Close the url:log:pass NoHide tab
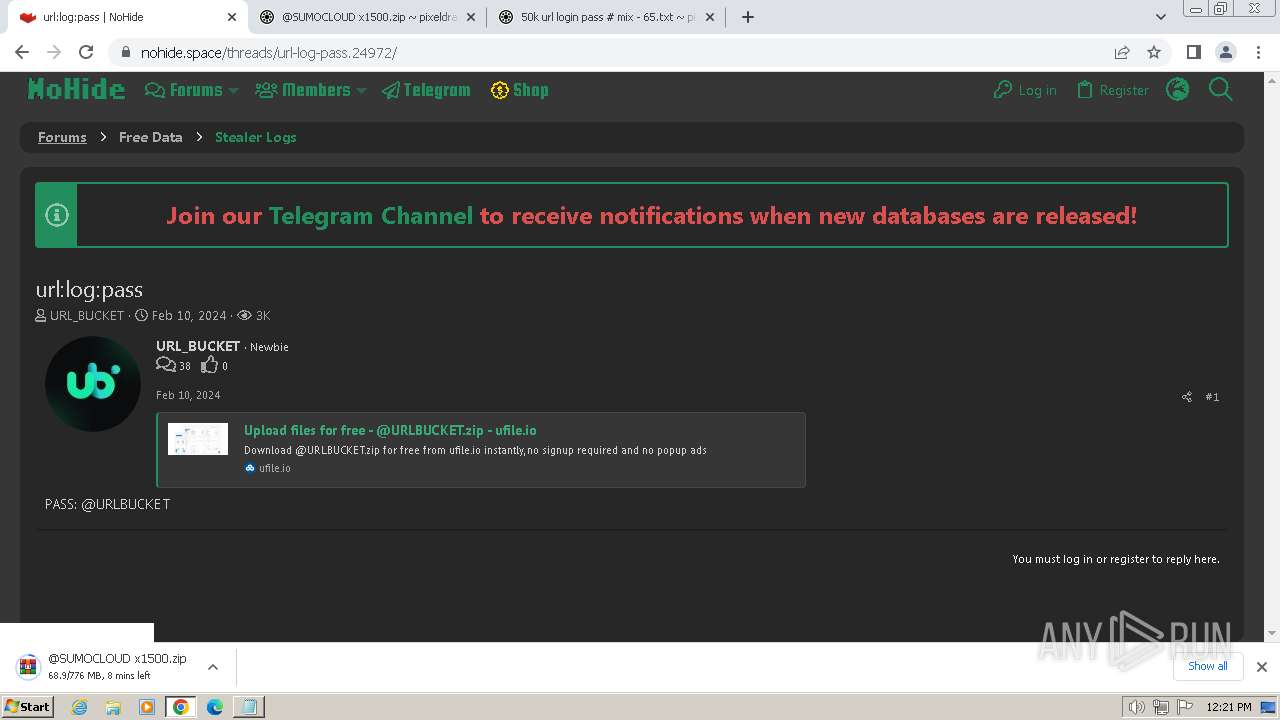Screen dimensions: 1280x720 [231, 17]
